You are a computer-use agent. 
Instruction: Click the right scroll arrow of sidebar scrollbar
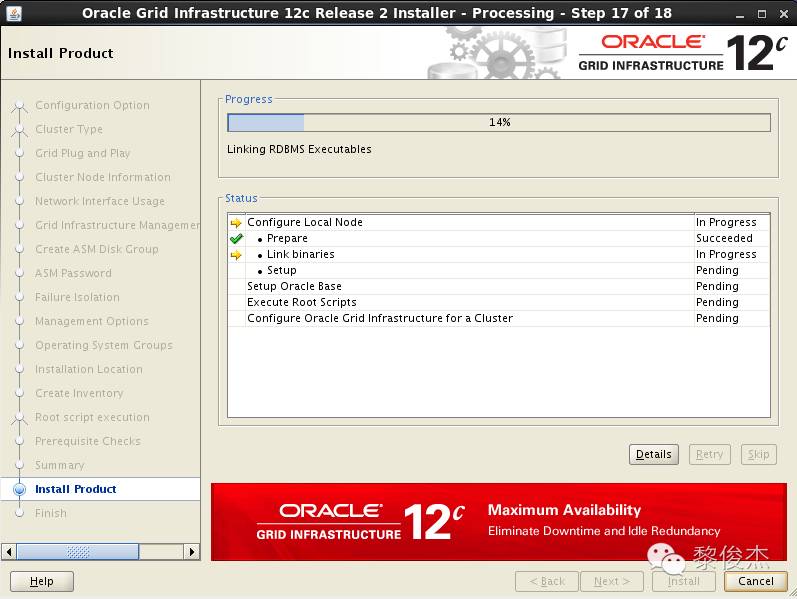[191, 552]
